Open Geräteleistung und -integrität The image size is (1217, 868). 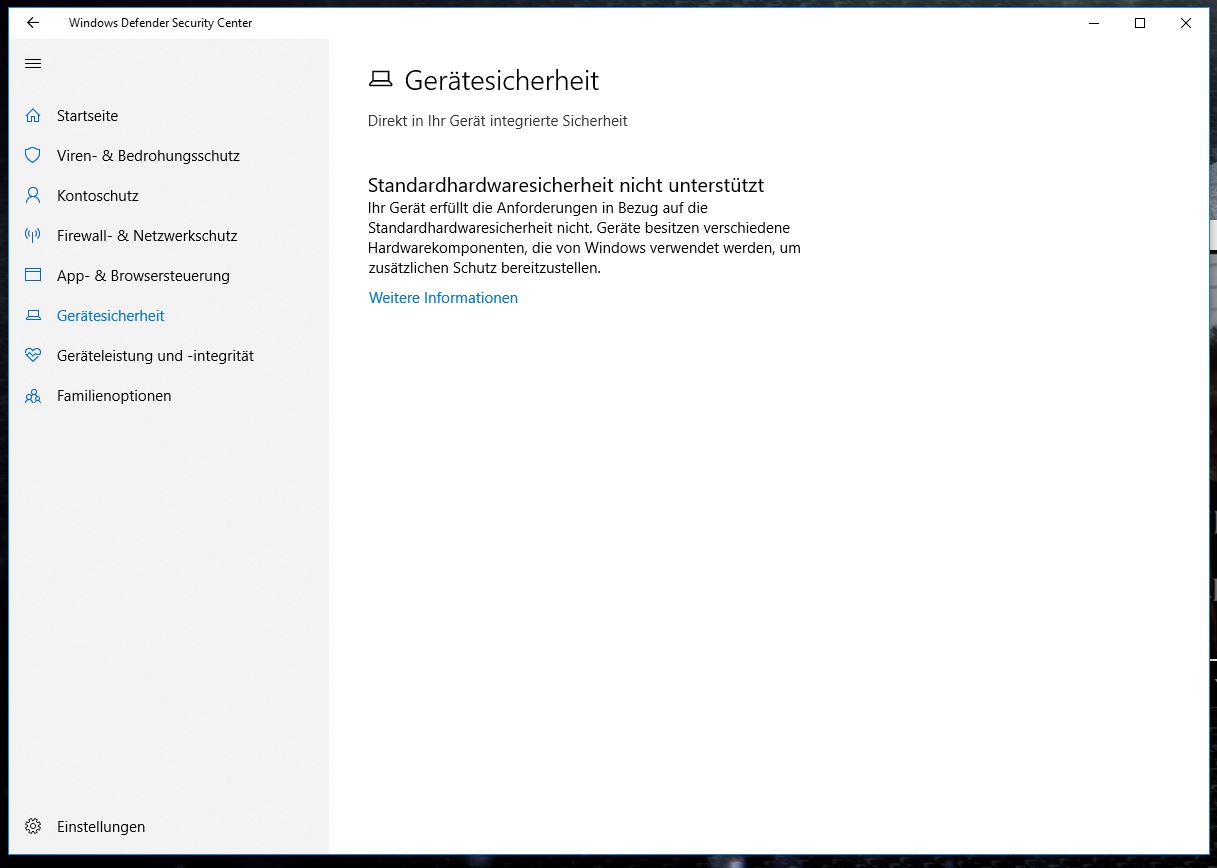169,356
